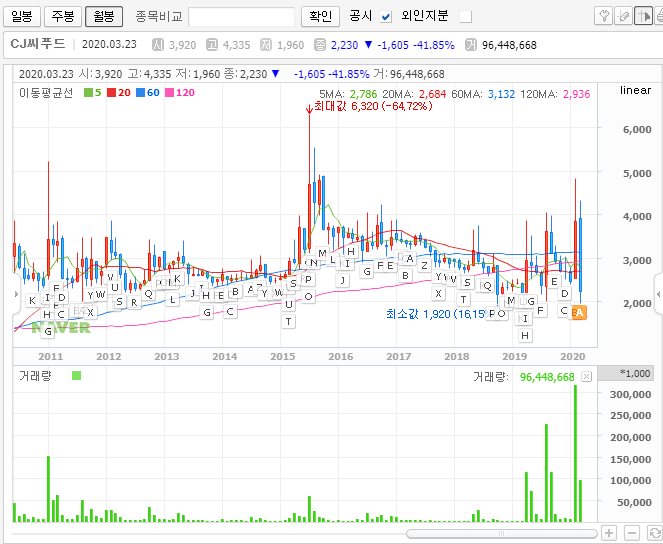Click the 300,000 volume axis label
The image size is (663, 544).
[x=630, y=394]
